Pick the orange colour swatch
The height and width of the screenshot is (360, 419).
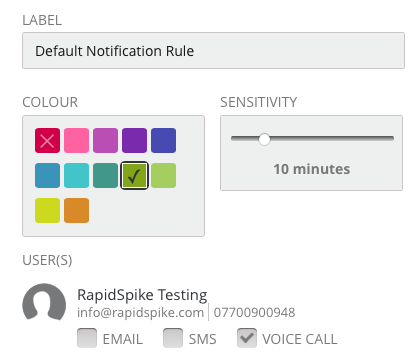click(x=76, y=210)
